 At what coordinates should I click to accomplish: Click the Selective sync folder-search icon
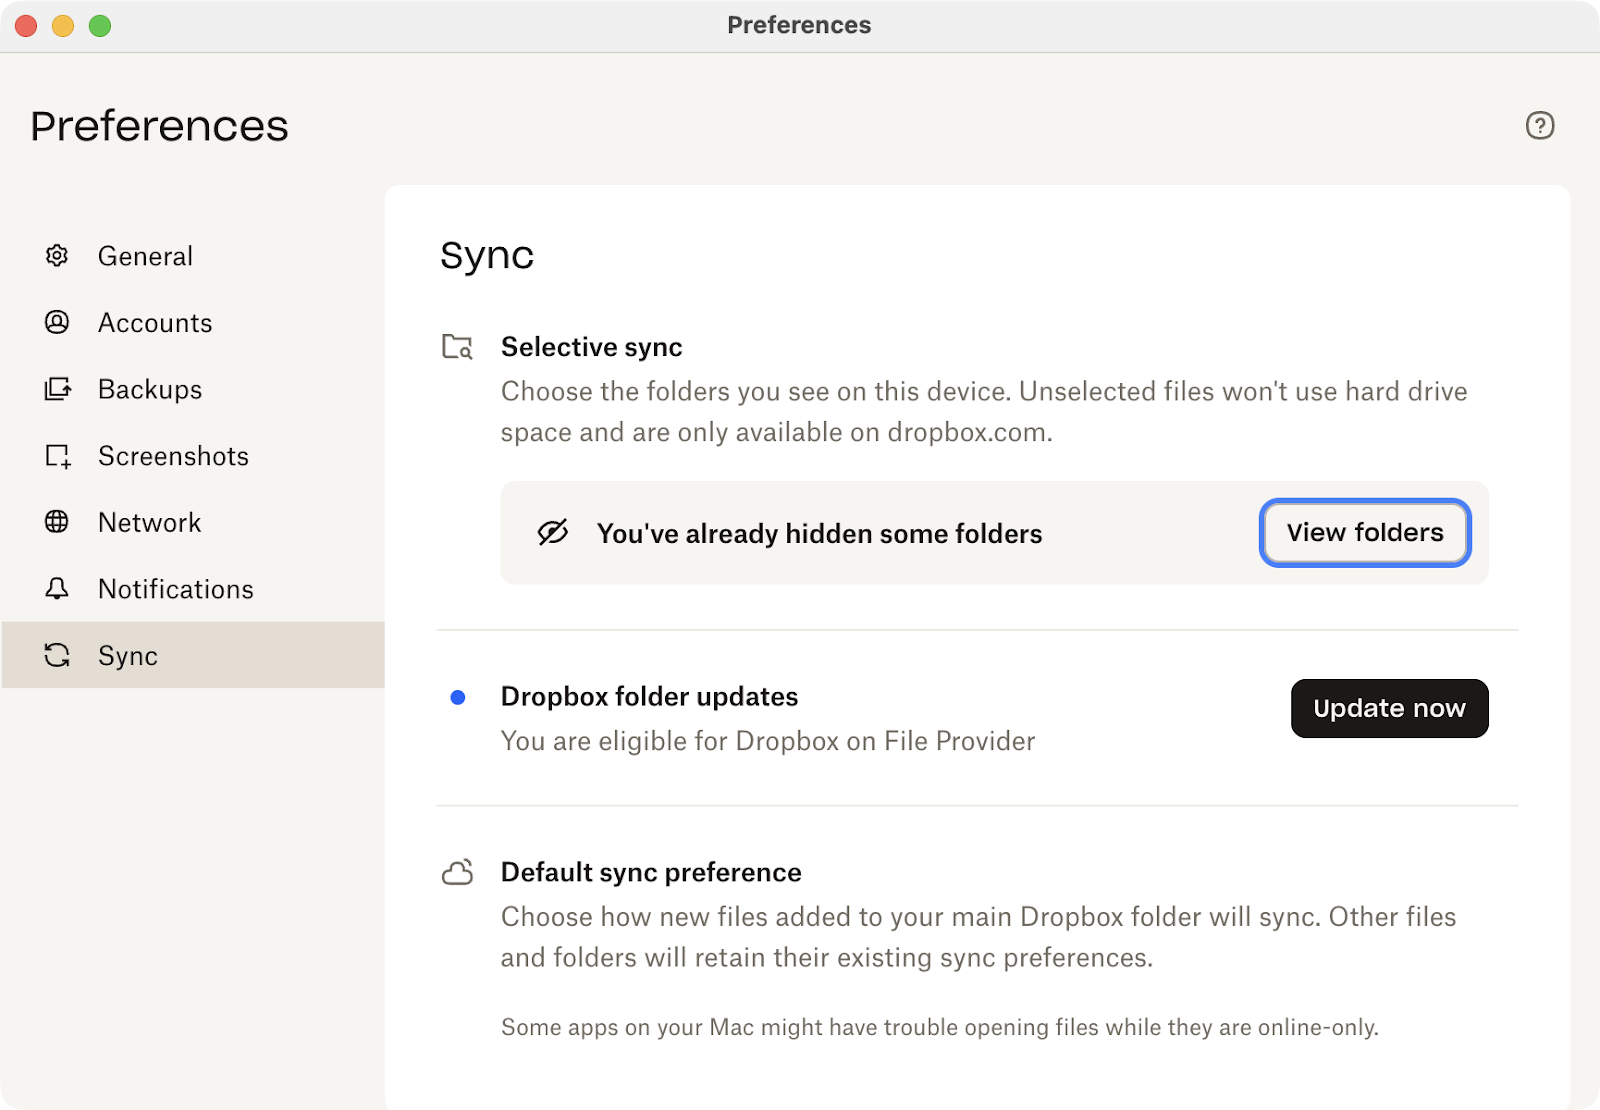(458, 347)
